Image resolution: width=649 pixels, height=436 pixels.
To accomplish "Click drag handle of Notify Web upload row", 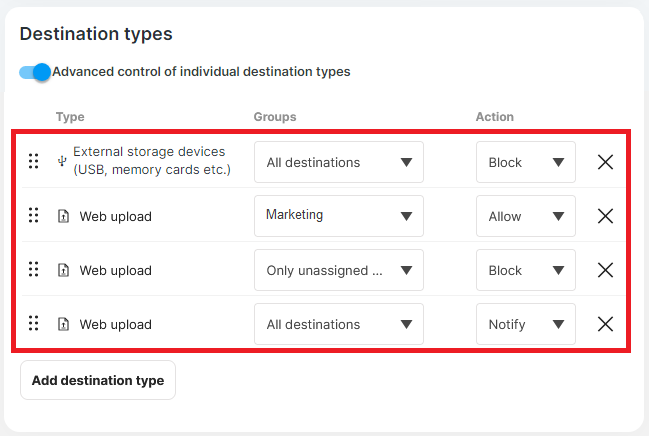I will coord(34,323).
